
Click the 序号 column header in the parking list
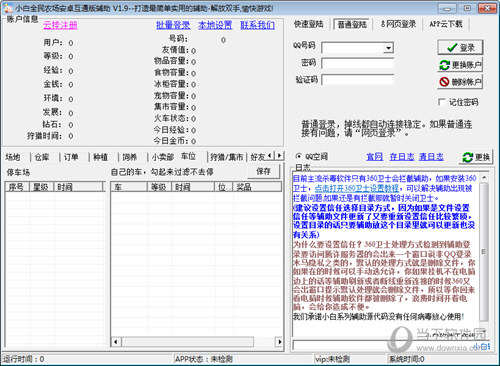click(x=17, y=187)
